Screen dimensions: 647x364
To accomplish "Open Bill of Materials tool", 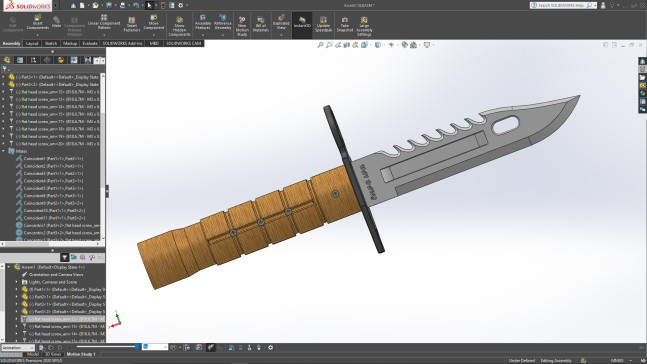I will coord(261,24).
